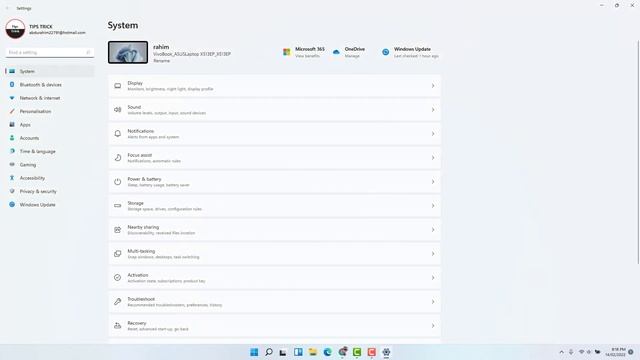640x360 pixels.
Task: Click the search magnifier in Find a setting
Action: click(x=88, y=52)
